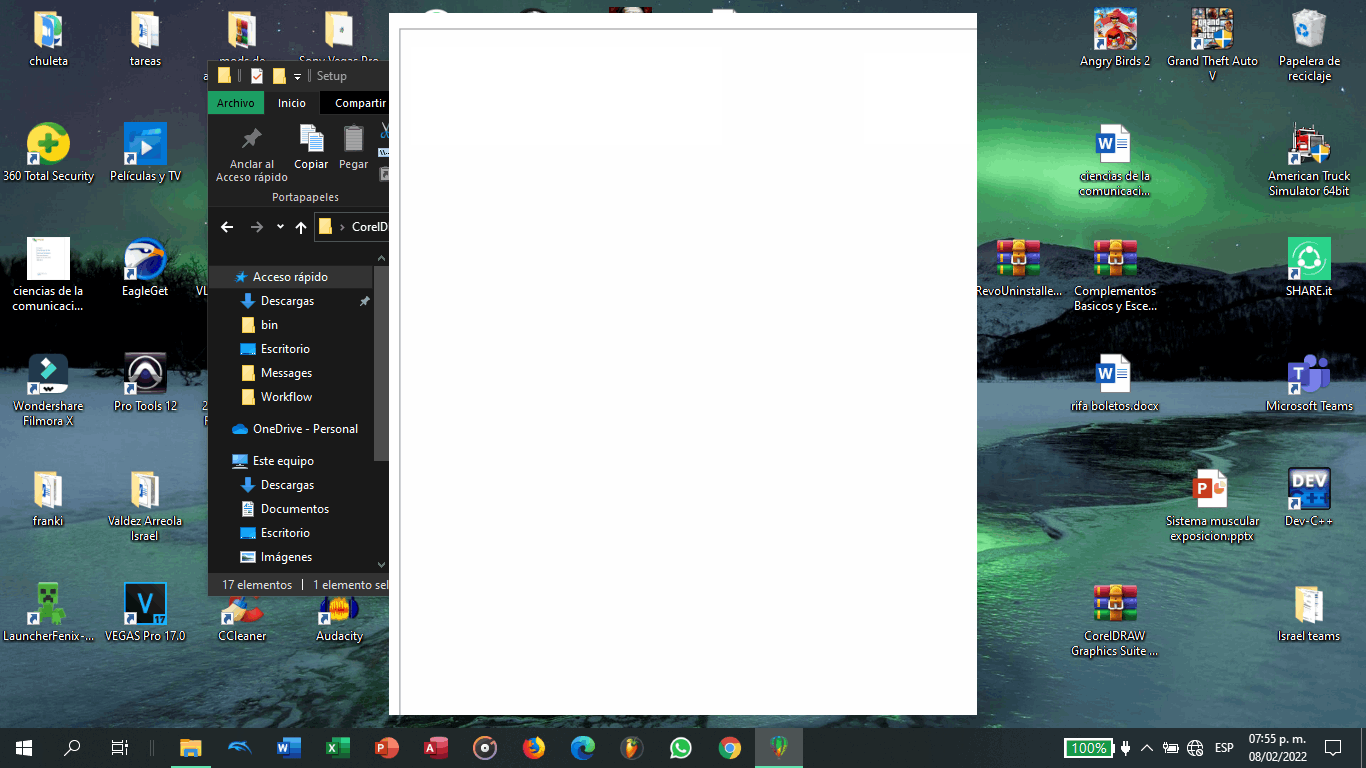
Task: Expand the Quick Access Toolbar dropdown arrow
Action: 298,77
